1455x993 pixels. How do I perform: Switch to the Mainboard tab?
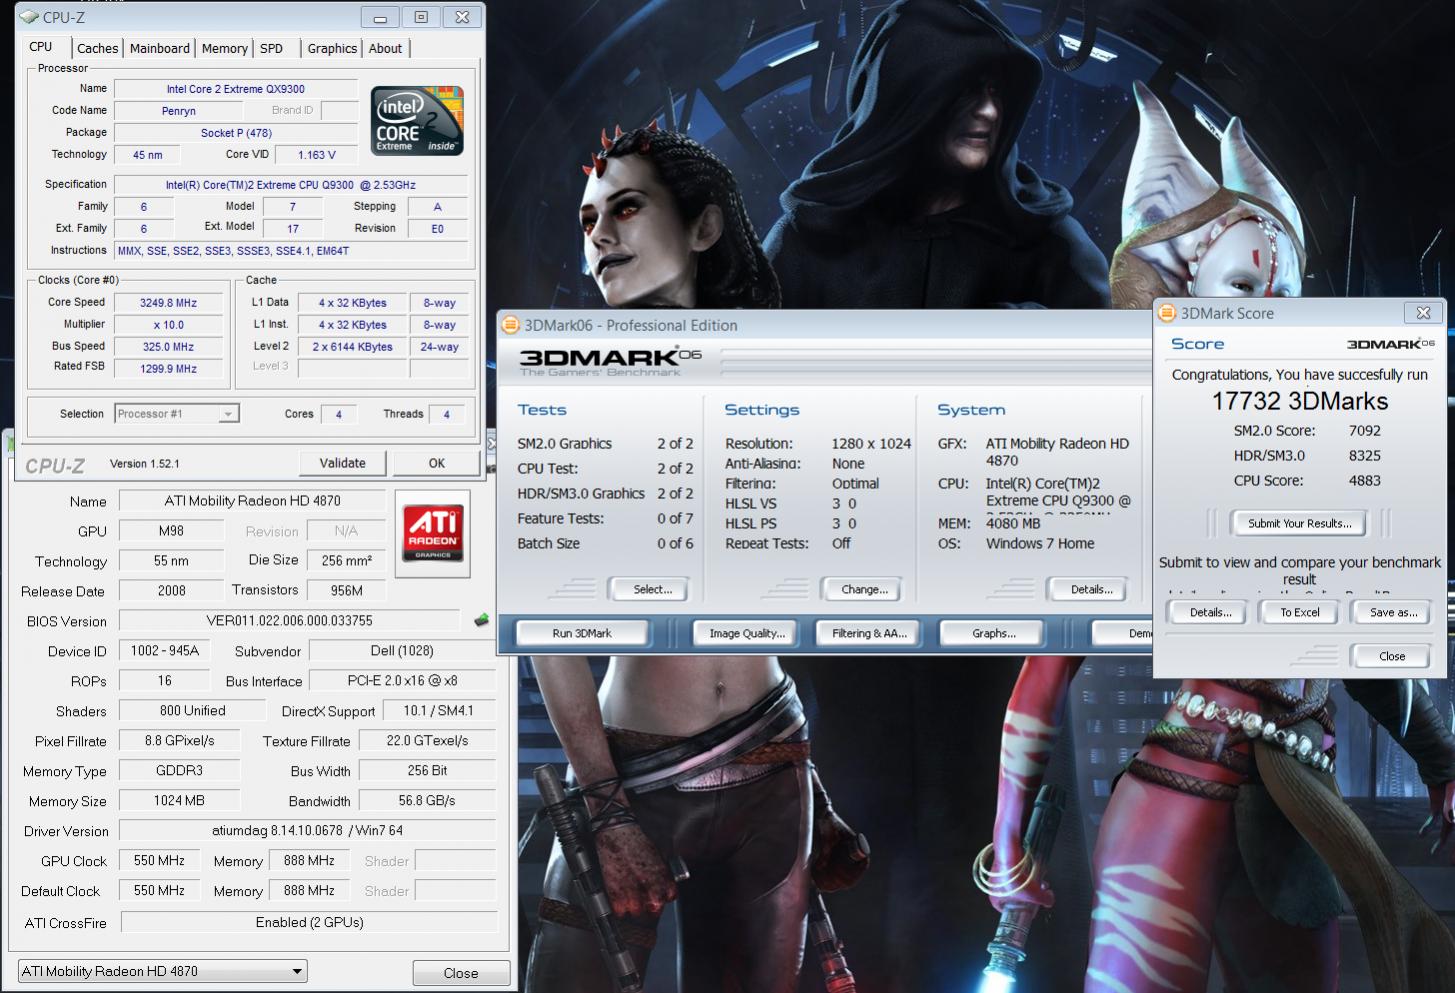tap(160, 48)
